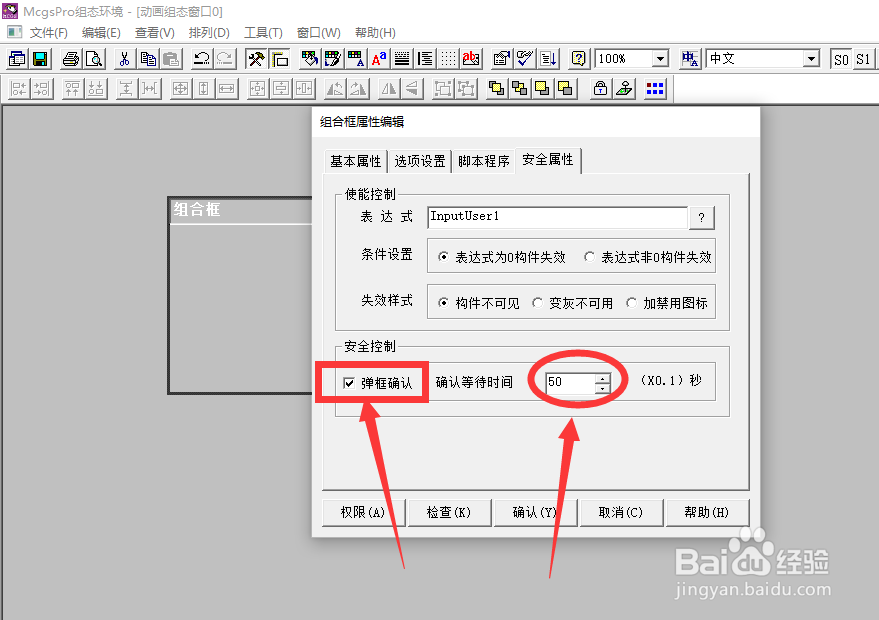Click the lock object icon
Screen dimensions: 879x620
click(x=600, y=89)
